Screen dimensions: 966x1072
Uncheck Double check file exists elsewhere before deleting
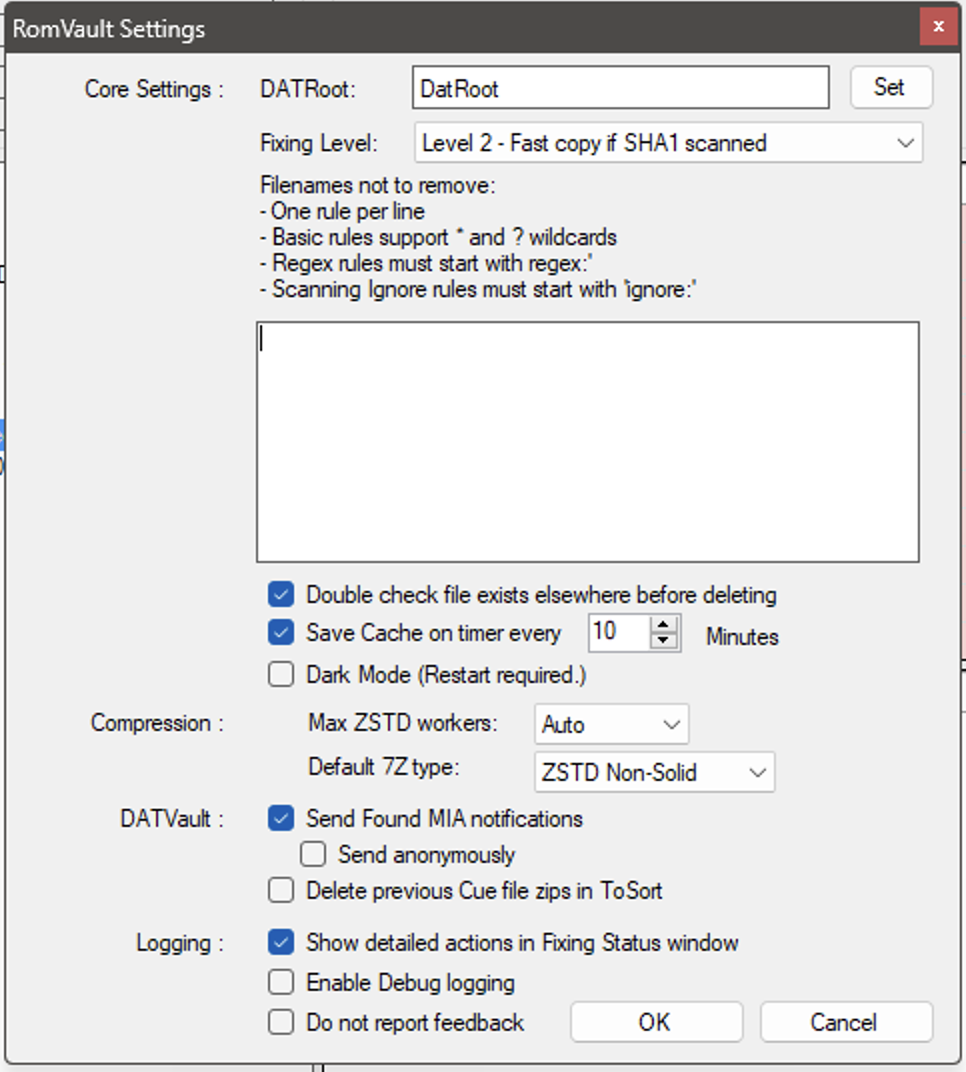click(281, 595)
